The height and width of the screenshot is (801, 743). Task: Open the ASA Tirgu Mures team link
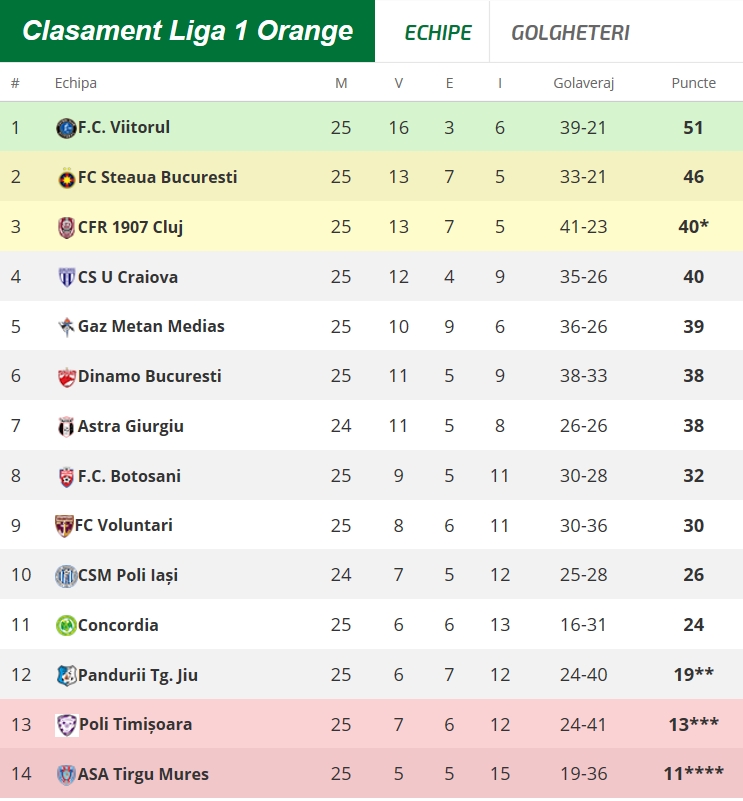click(143, 774)
